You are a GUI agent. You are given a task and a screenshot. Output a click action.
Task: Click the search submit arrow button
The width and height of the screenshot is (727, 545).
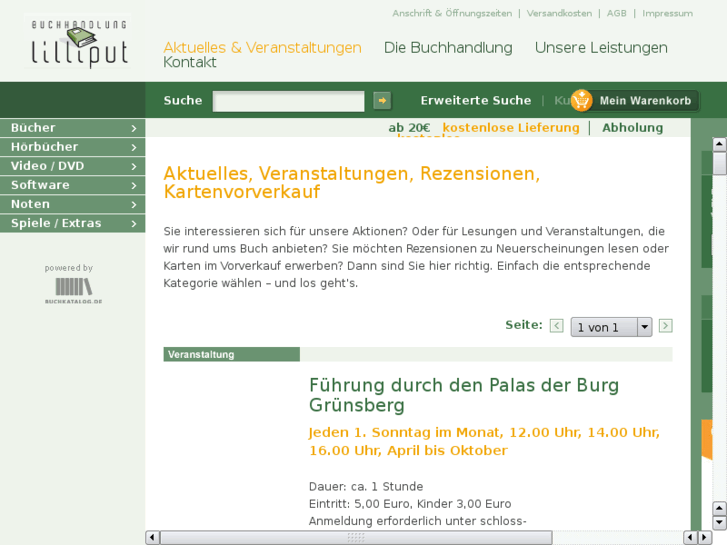tap(382, 101)
